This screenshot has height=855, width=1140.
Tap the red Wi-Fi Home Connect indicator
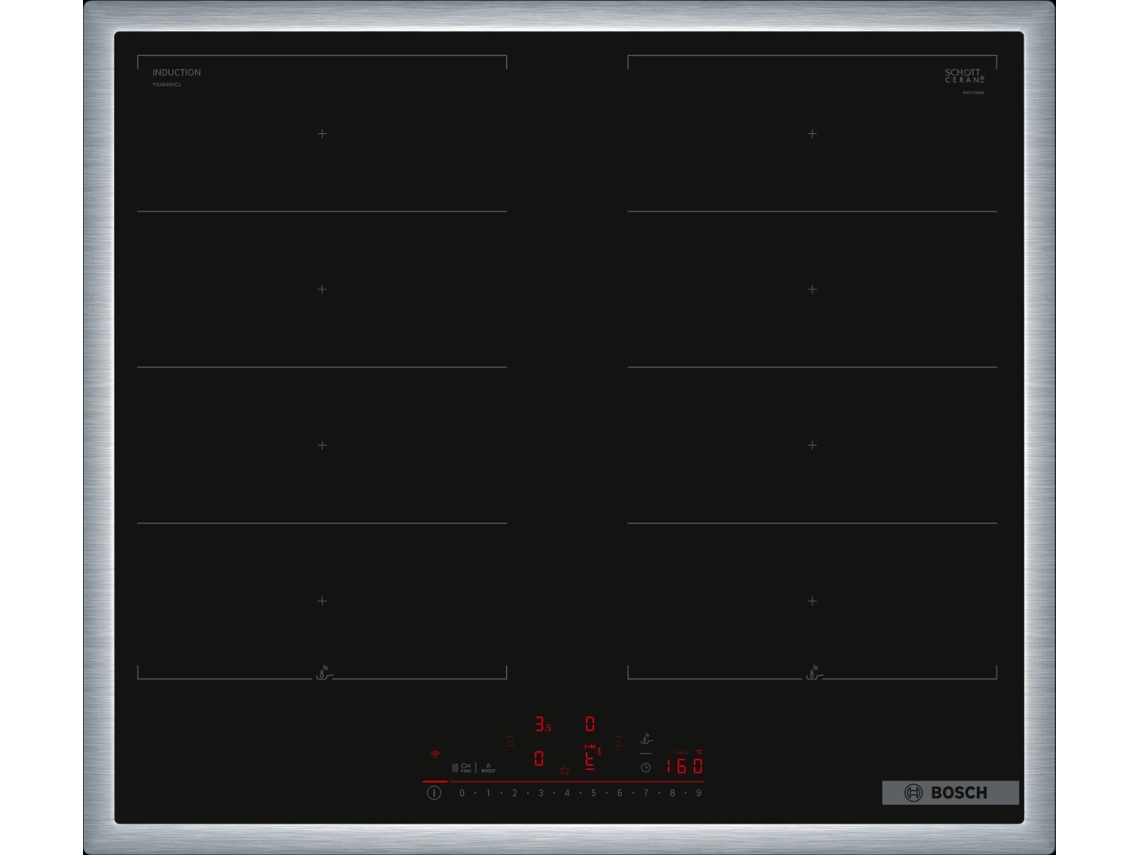(x=435, y=754)
